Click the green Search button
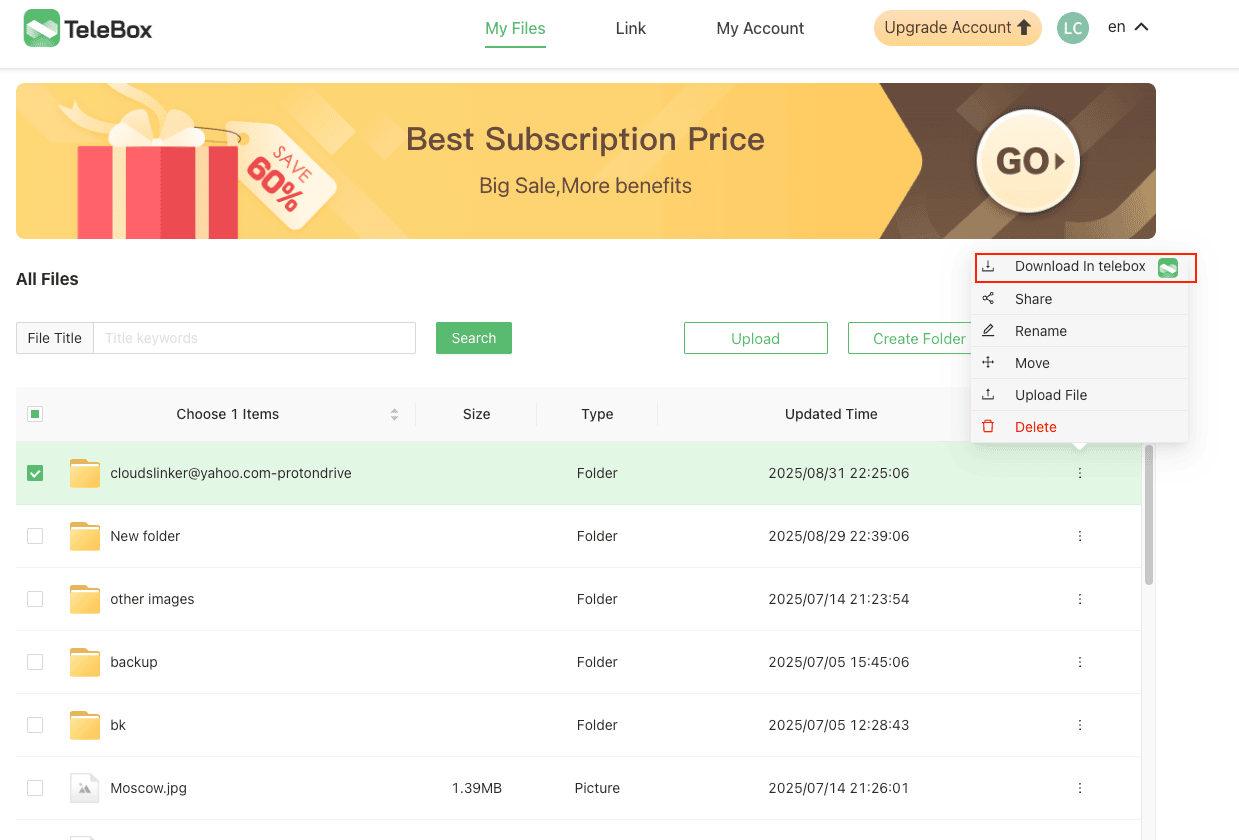1239x840 pixels. pos(474,338)
